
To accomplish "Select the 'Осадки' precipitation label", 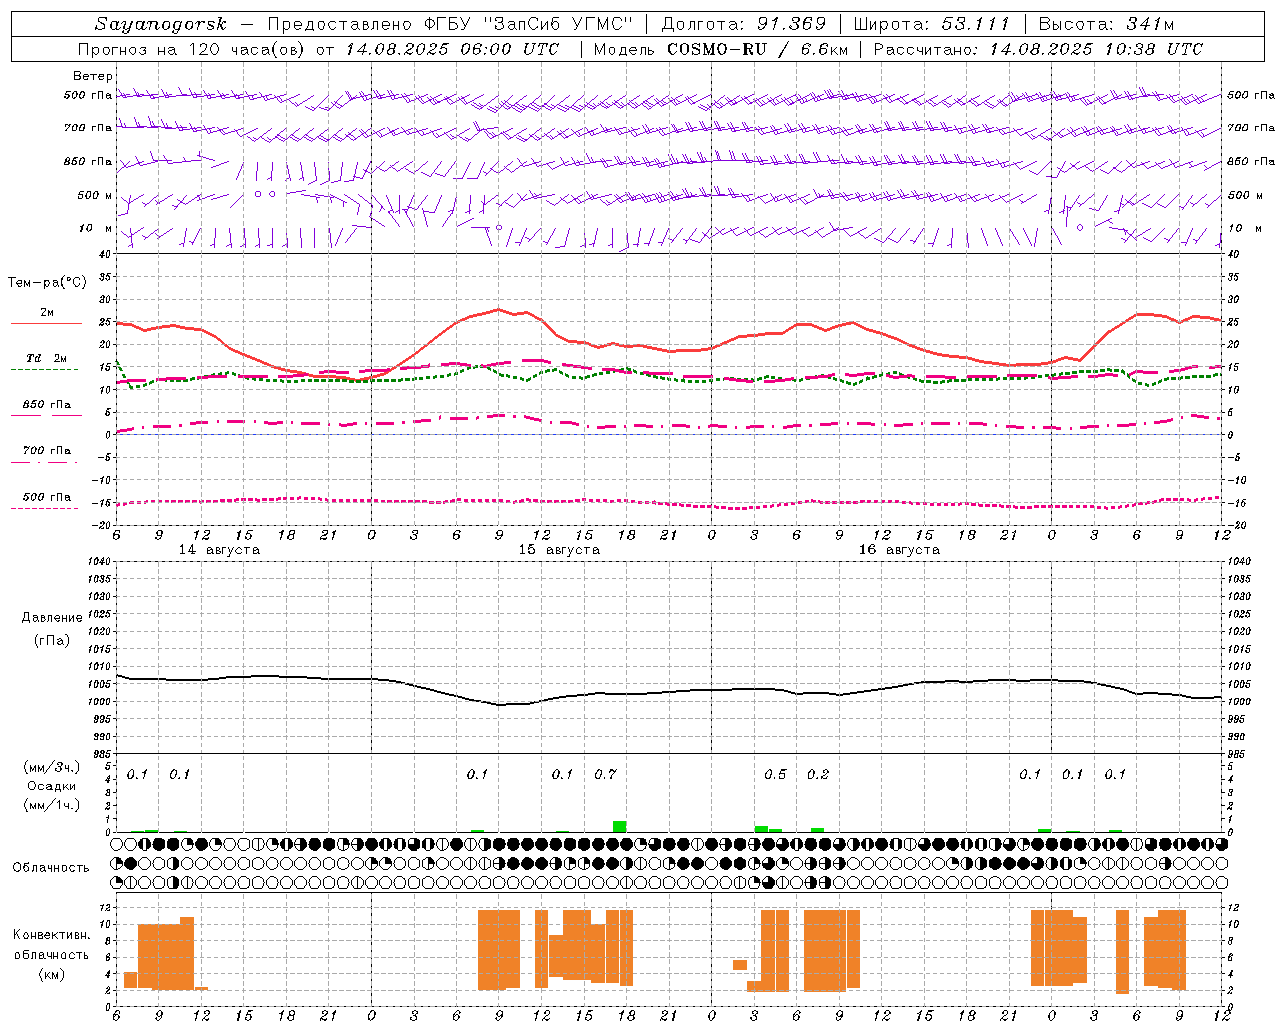I will tap(52, 786).
